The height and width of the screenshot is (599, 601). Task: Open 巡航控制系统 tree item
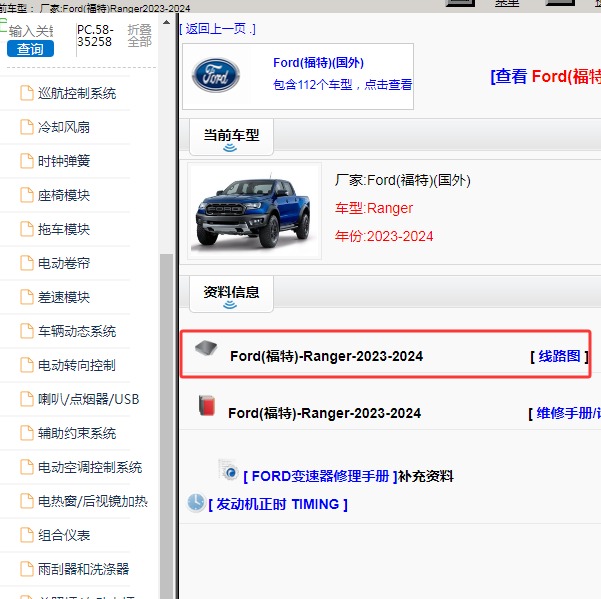tap(77, 93)
